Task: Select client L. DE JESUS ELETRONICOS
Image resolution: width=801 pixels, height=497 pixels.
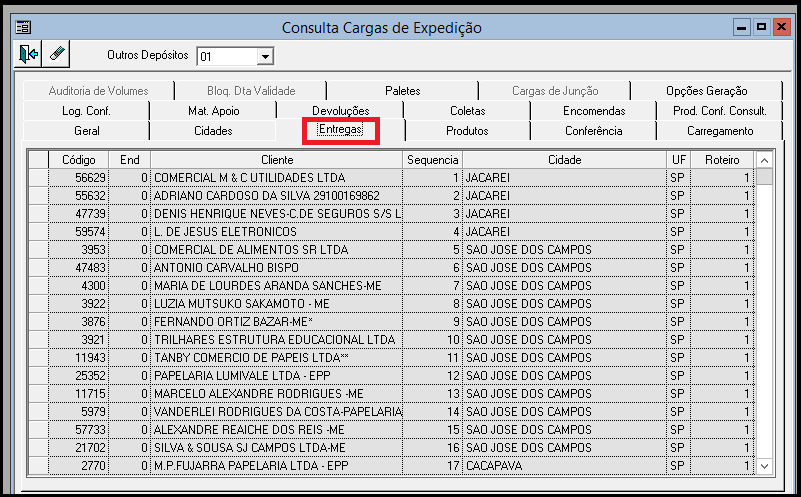Action: click(276, 231)
